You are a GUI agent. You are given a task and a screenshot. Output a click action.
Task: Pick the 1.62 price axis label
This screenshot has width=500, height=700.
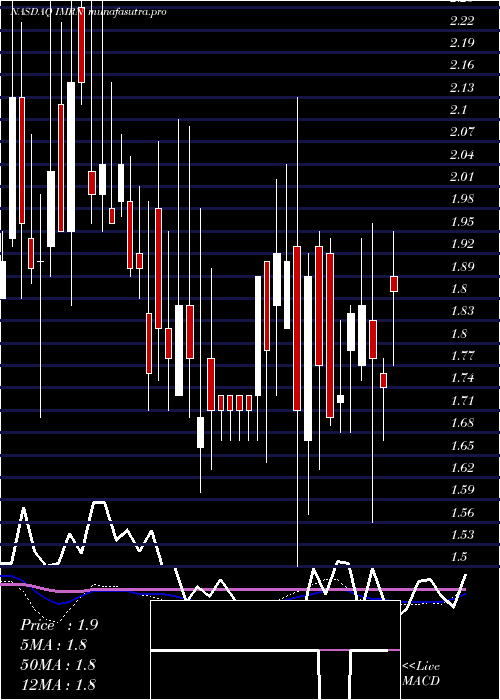pyautogui.click(x=462, y=468)
